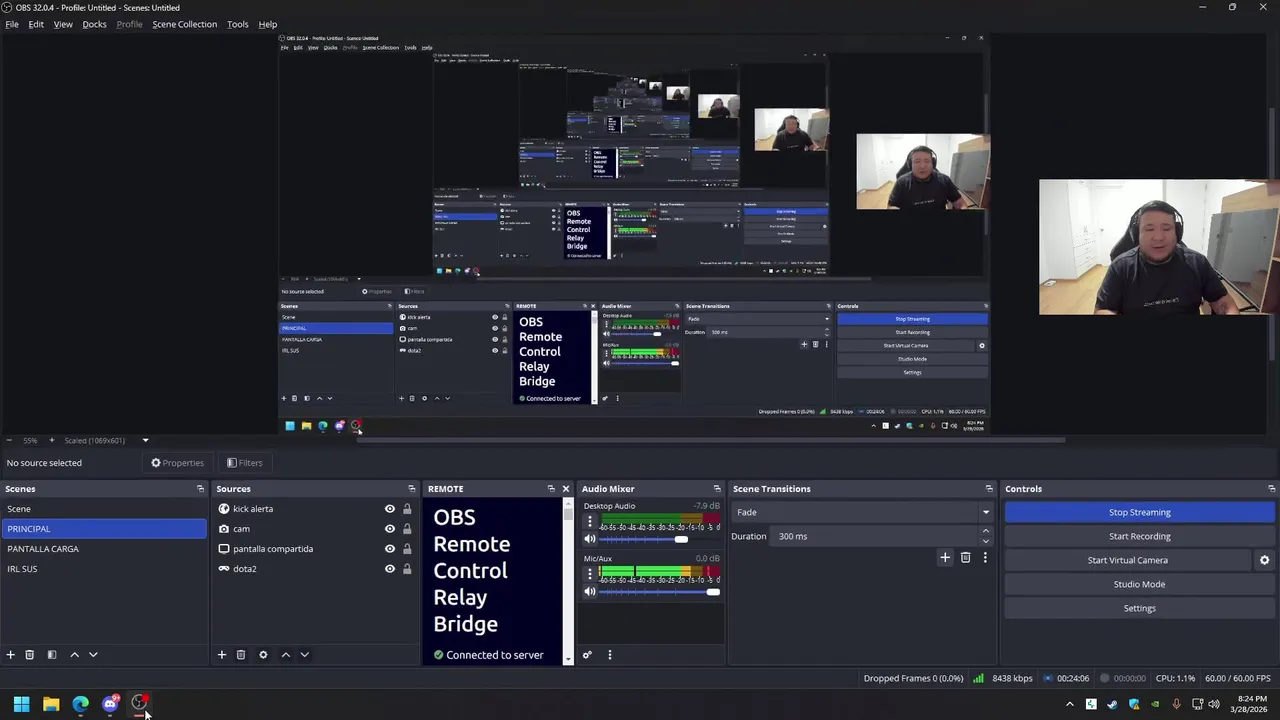Screen dimensions: 1280x720
Task: Undock the Controls panel
Action: pos(1271,489)
